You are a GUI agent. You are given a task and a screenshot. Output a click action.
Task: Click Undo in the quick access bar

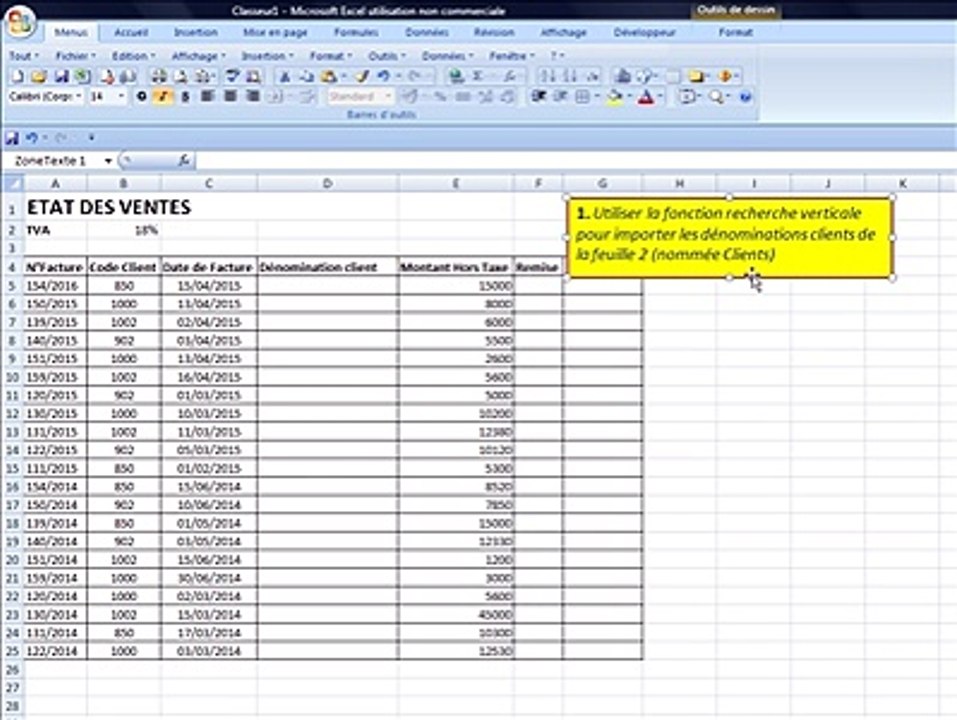coord(31,139)
